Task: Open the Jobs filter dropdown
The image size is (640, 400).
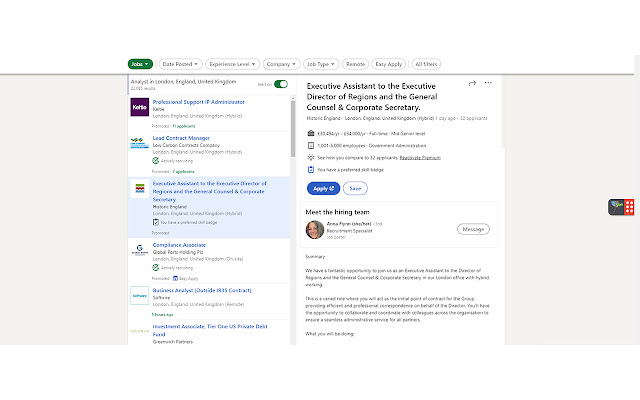Action: pyautogui.click(x=140, y=64)
